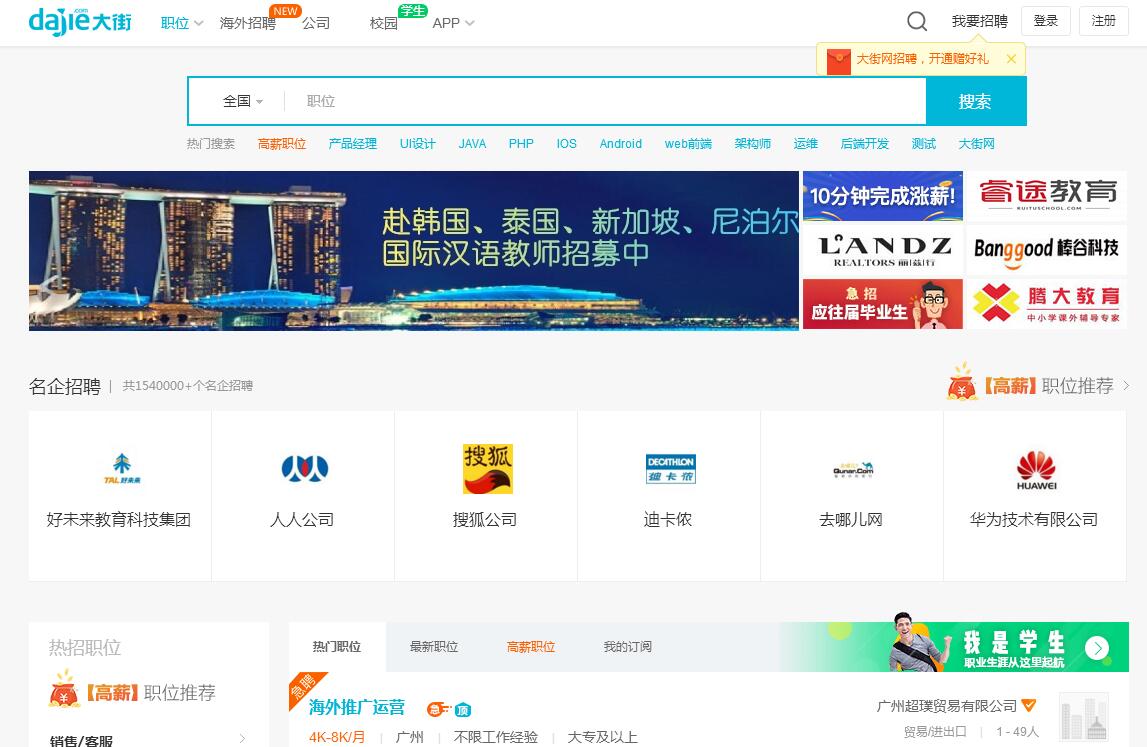Expand the 销售/客服 category arrow

[x=242, y=739]
